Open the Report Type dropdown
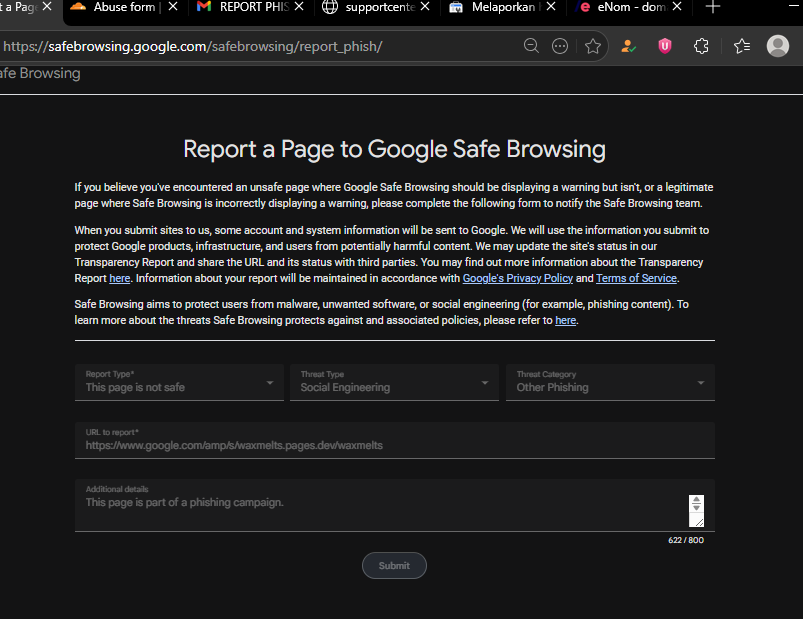This screenshot has height=619, width=803. coord(179,382)
